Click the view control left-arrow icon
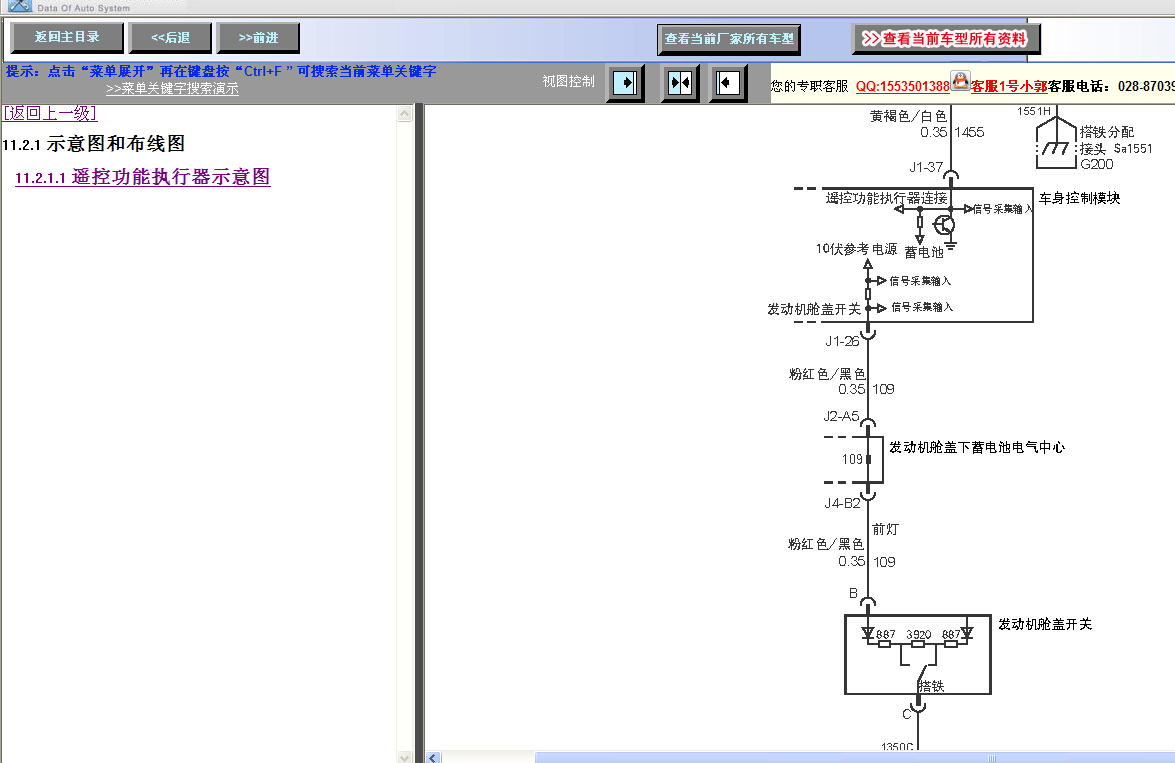Screen dimensions: 1175x763 [728, 82]
